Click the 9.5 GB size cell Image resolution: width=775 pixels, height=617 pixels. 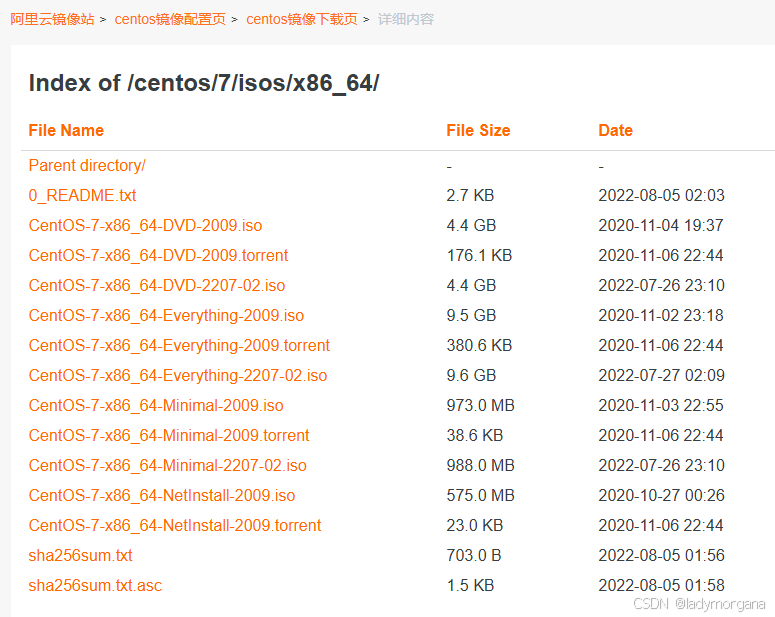click(472, 315)
